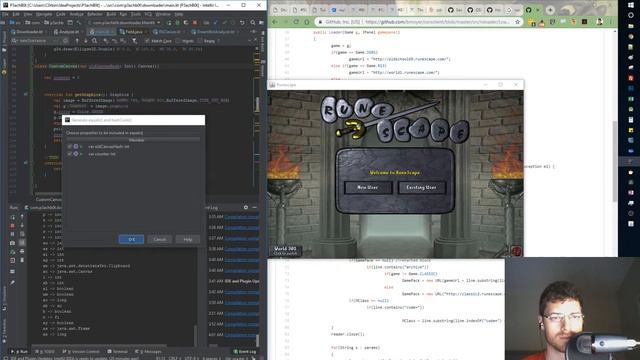Click the find bar search text field
Viewport: 640px width, 360px height.
pos(39,41)
